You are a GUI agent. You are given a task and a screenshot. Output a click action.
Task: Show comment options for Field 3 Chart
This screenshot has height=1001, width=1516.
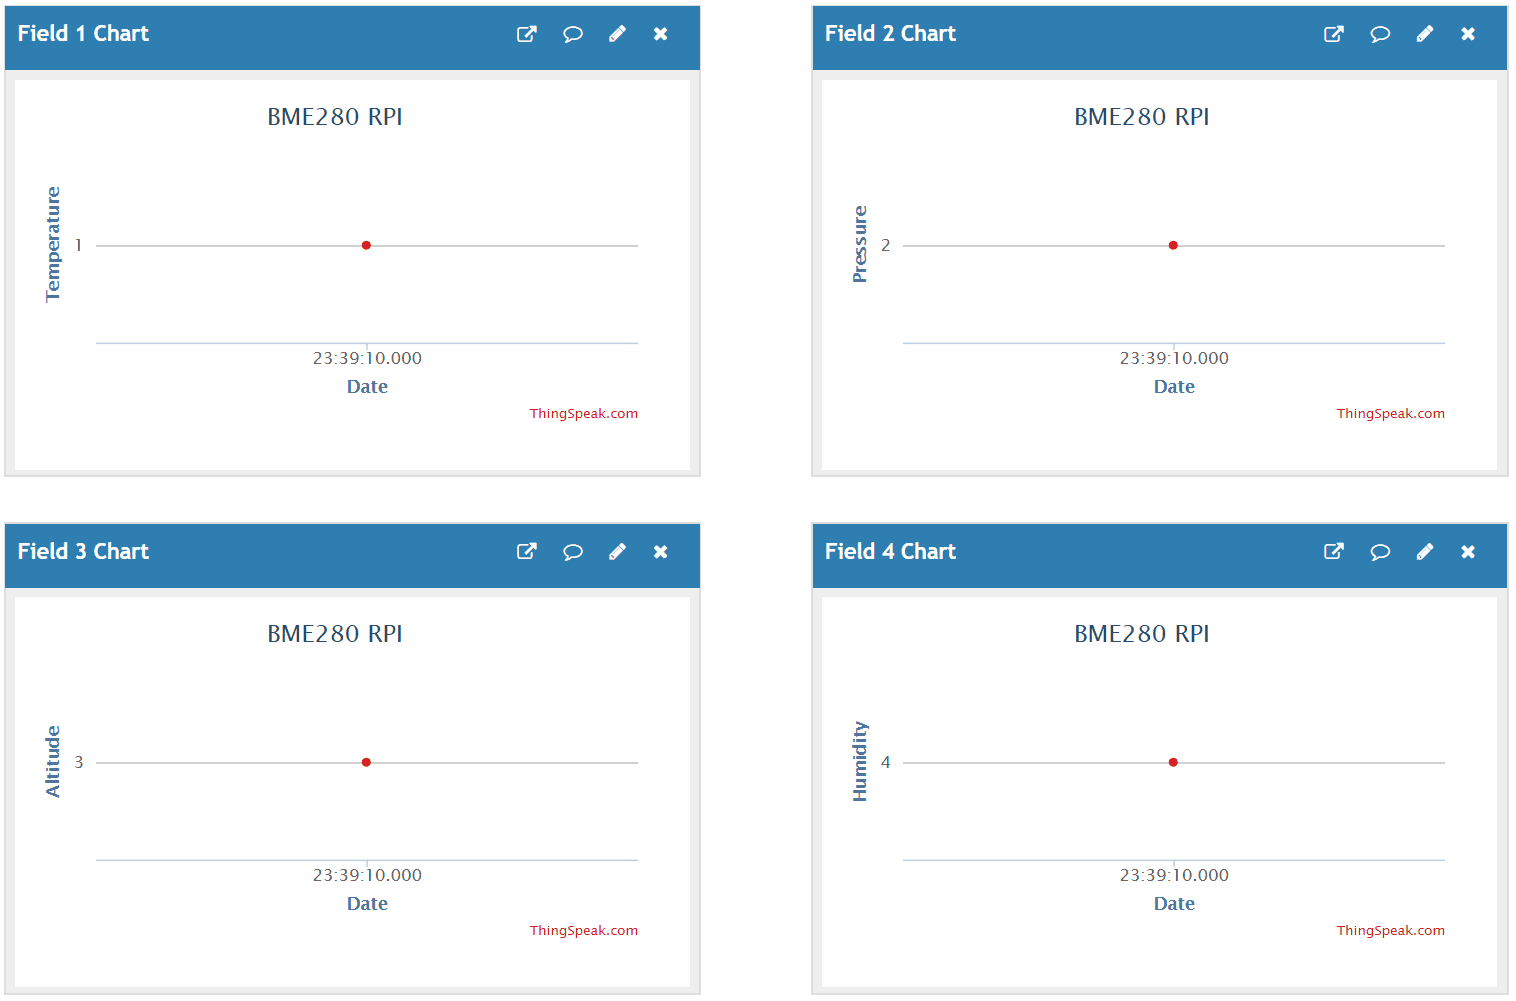pyautogui.click(x=572, y=551)
